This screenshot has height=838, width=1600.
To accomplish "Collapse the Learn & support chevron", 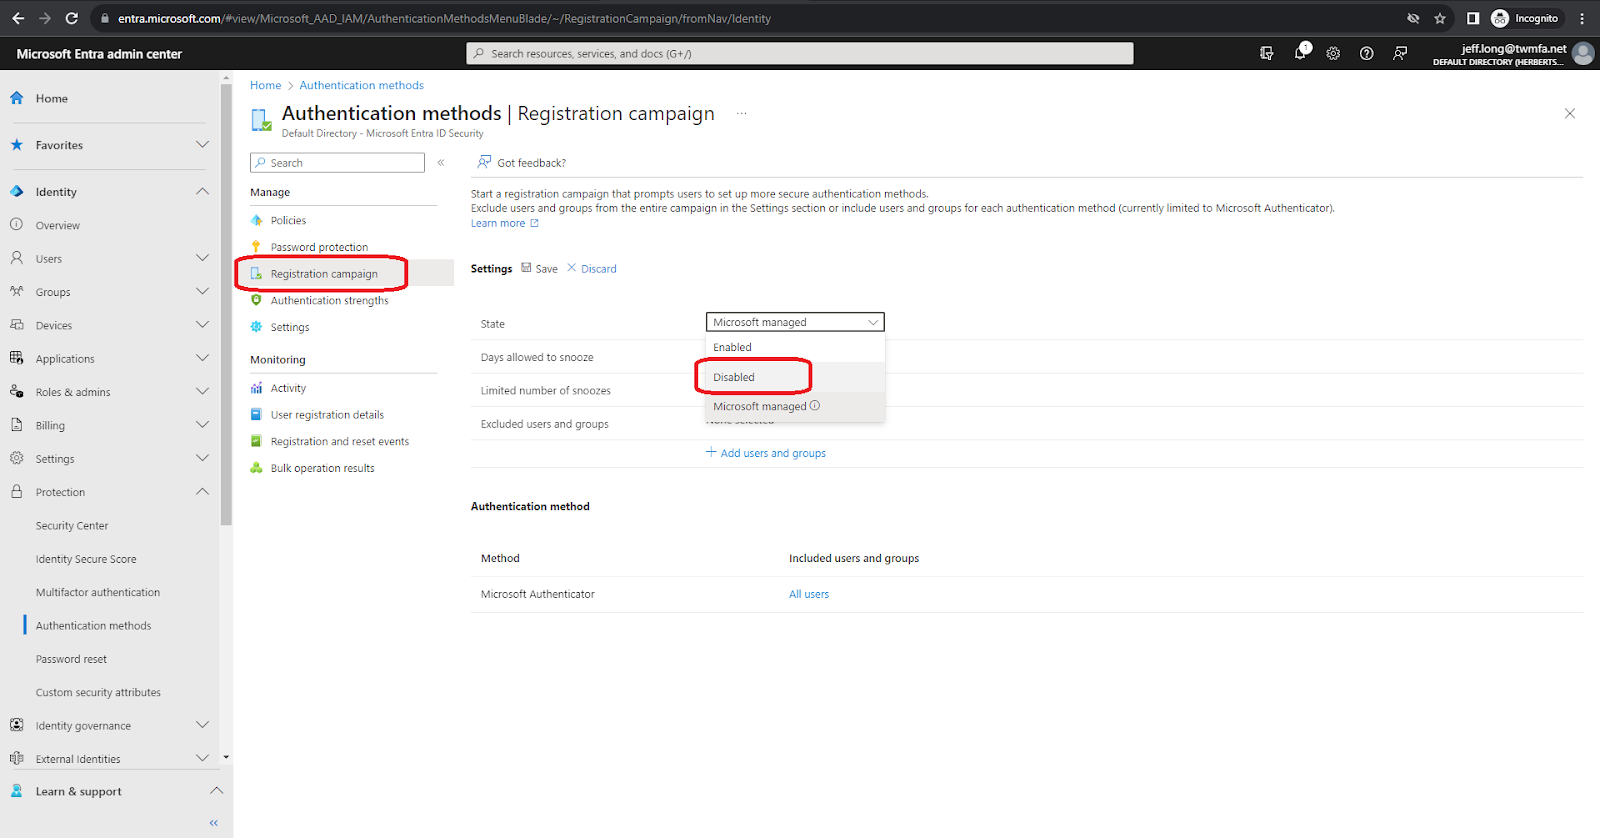I will [216, 791].
